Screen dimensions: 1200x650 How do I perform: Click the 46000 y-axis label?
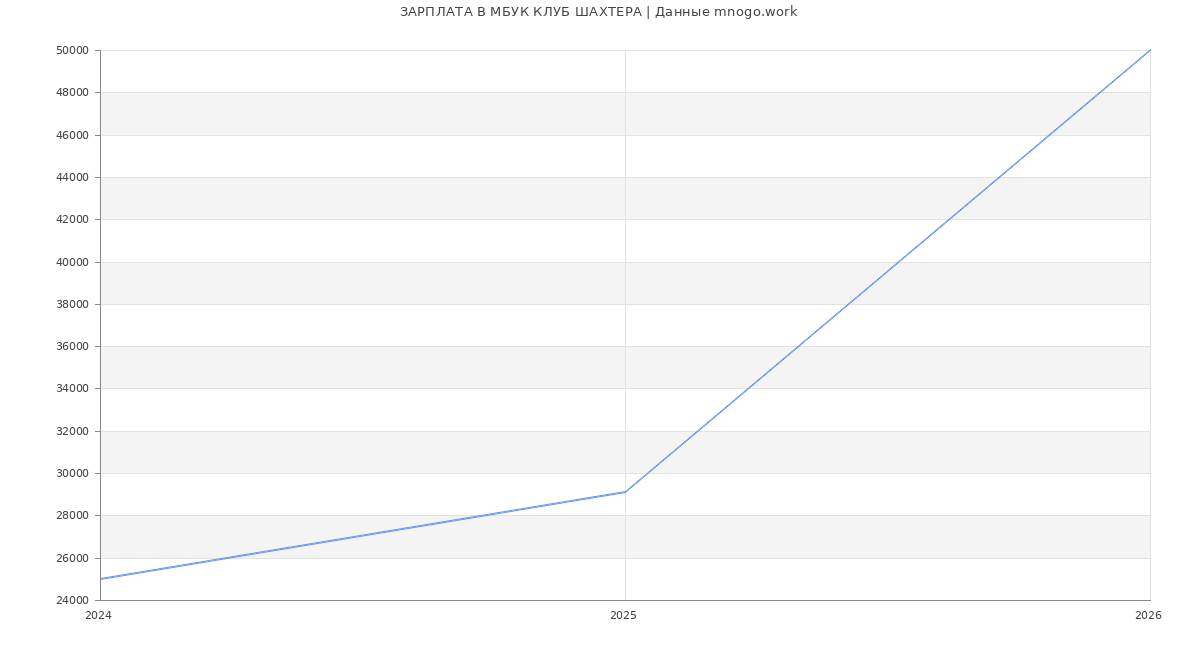[73, 135]
